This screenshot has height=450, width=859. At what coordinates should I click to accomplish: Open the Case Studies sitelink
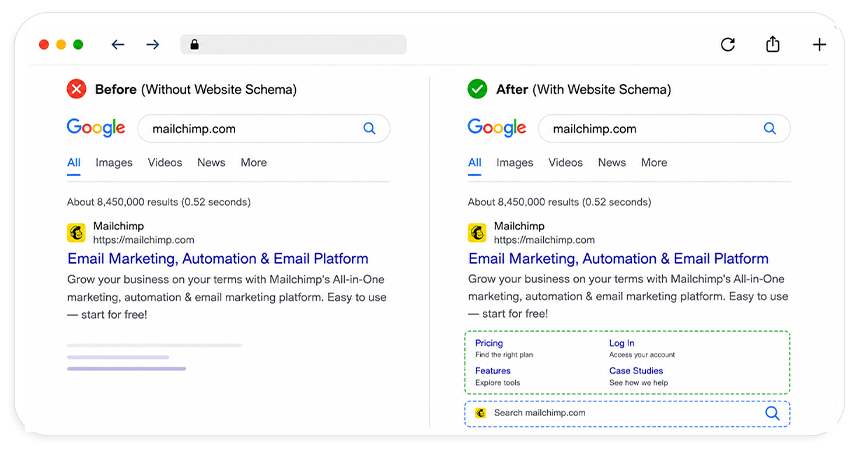tap(636, 371)
